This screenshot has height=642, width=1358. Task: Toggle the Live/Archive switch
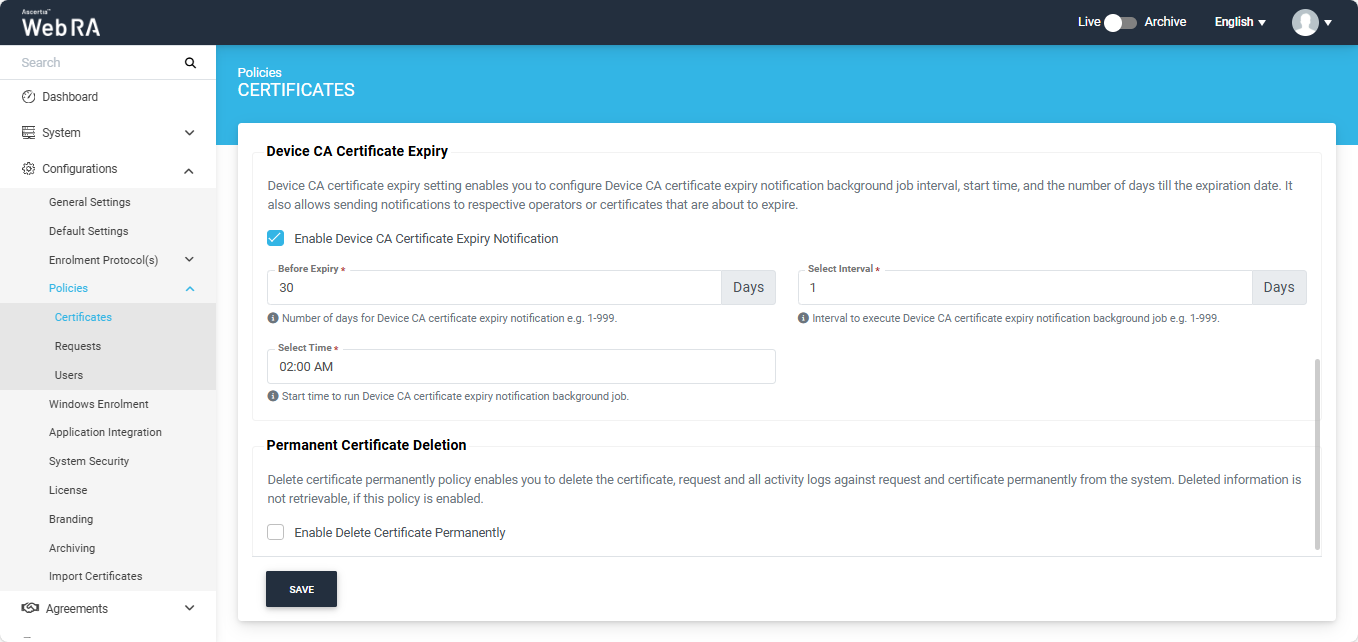pos(1120,22)
